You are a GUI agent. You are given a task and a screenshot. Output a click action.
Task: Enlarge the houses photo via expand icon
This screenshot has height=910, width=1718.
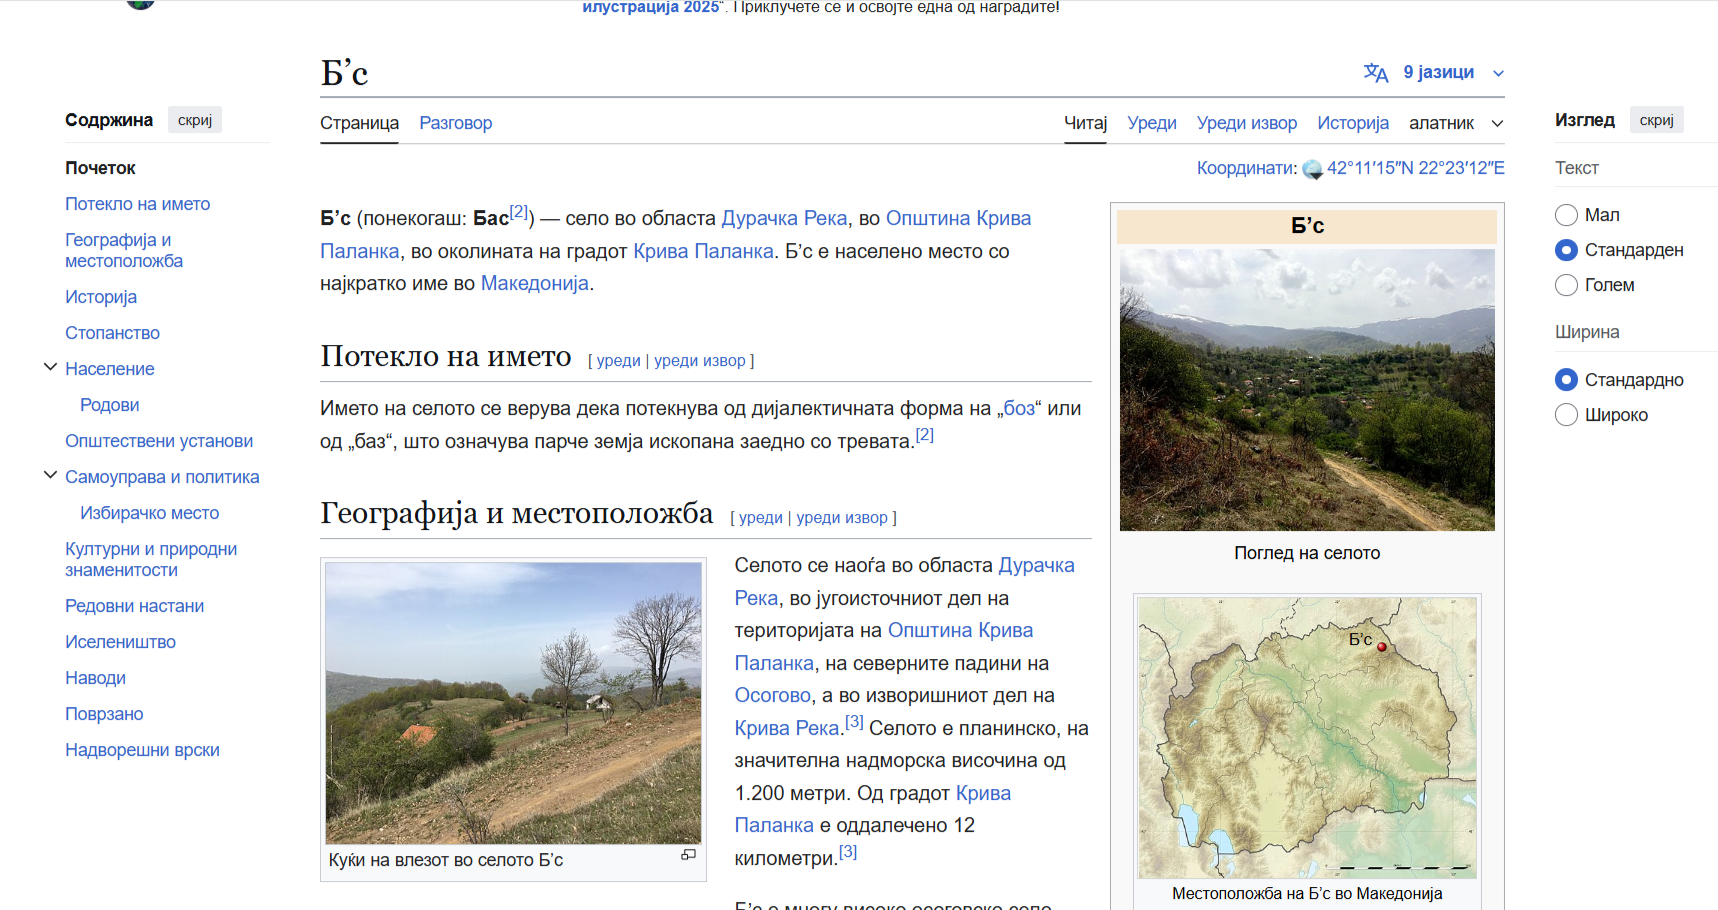[688, 855]
